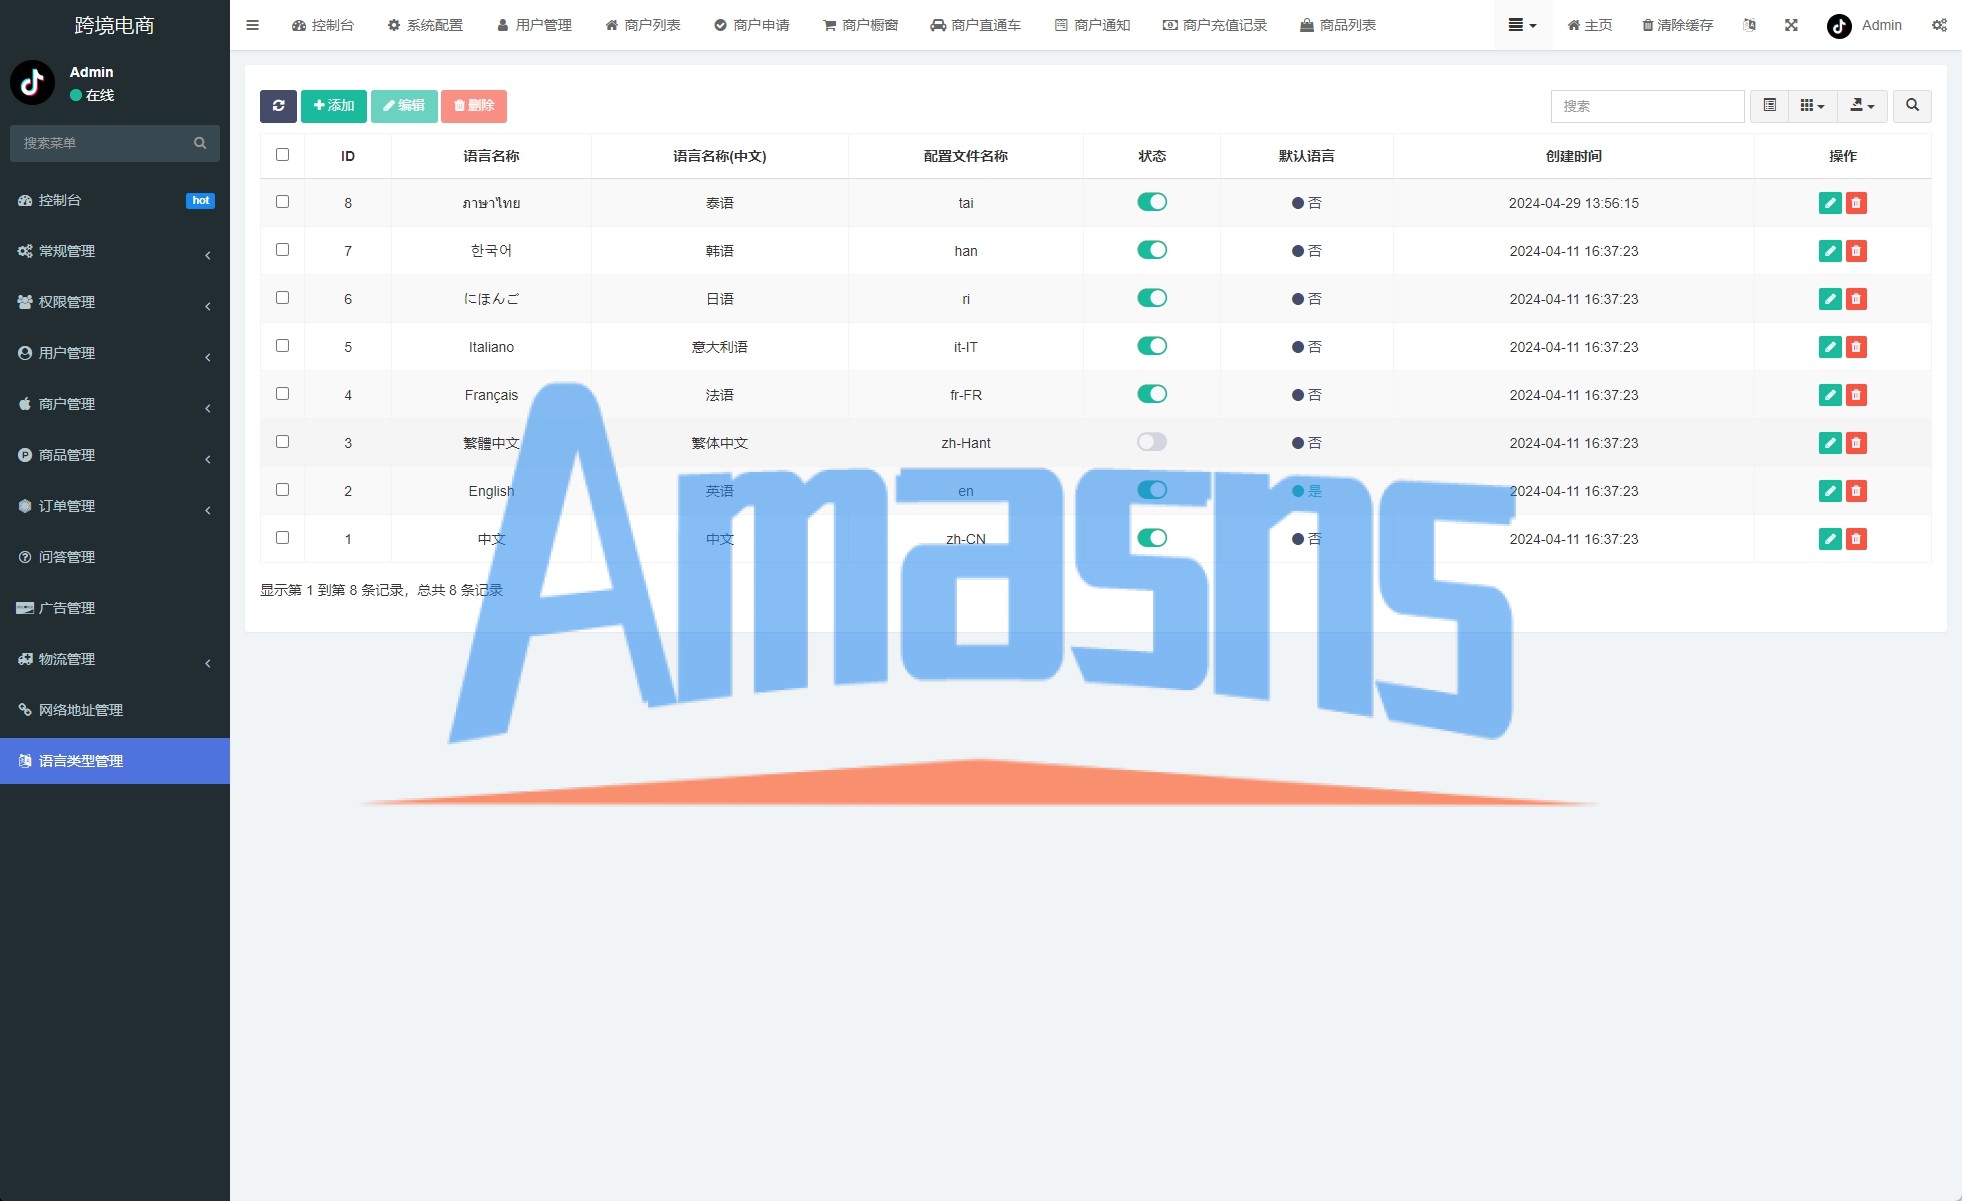
Task: Click the red 删除 delete button
Action: 474,106
